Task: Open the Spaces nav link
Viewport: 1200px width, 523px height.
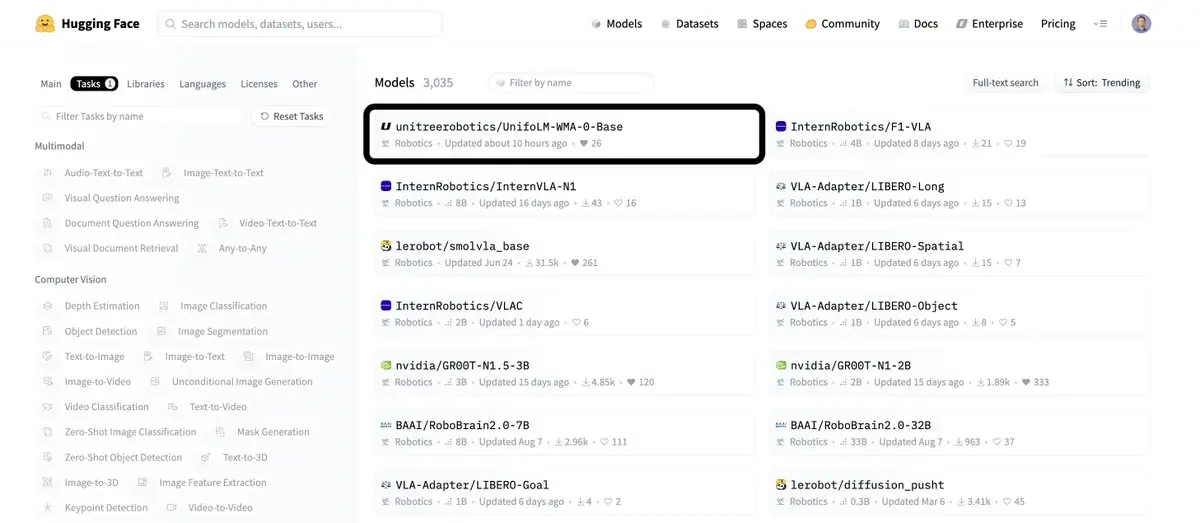Action: (x=762, y=24)
